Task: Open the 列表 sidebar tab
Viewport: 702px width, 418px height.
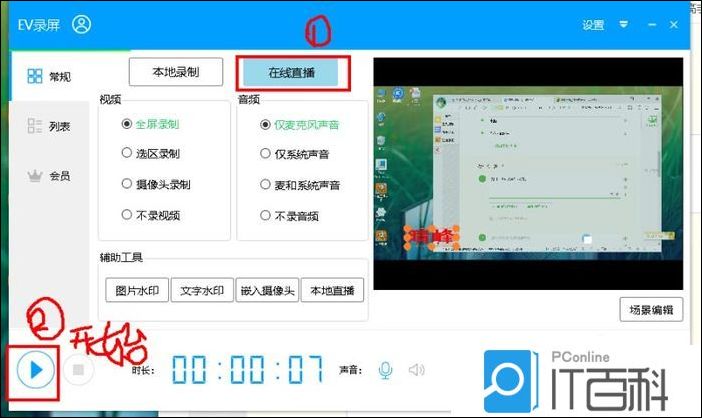Action: 49,126
